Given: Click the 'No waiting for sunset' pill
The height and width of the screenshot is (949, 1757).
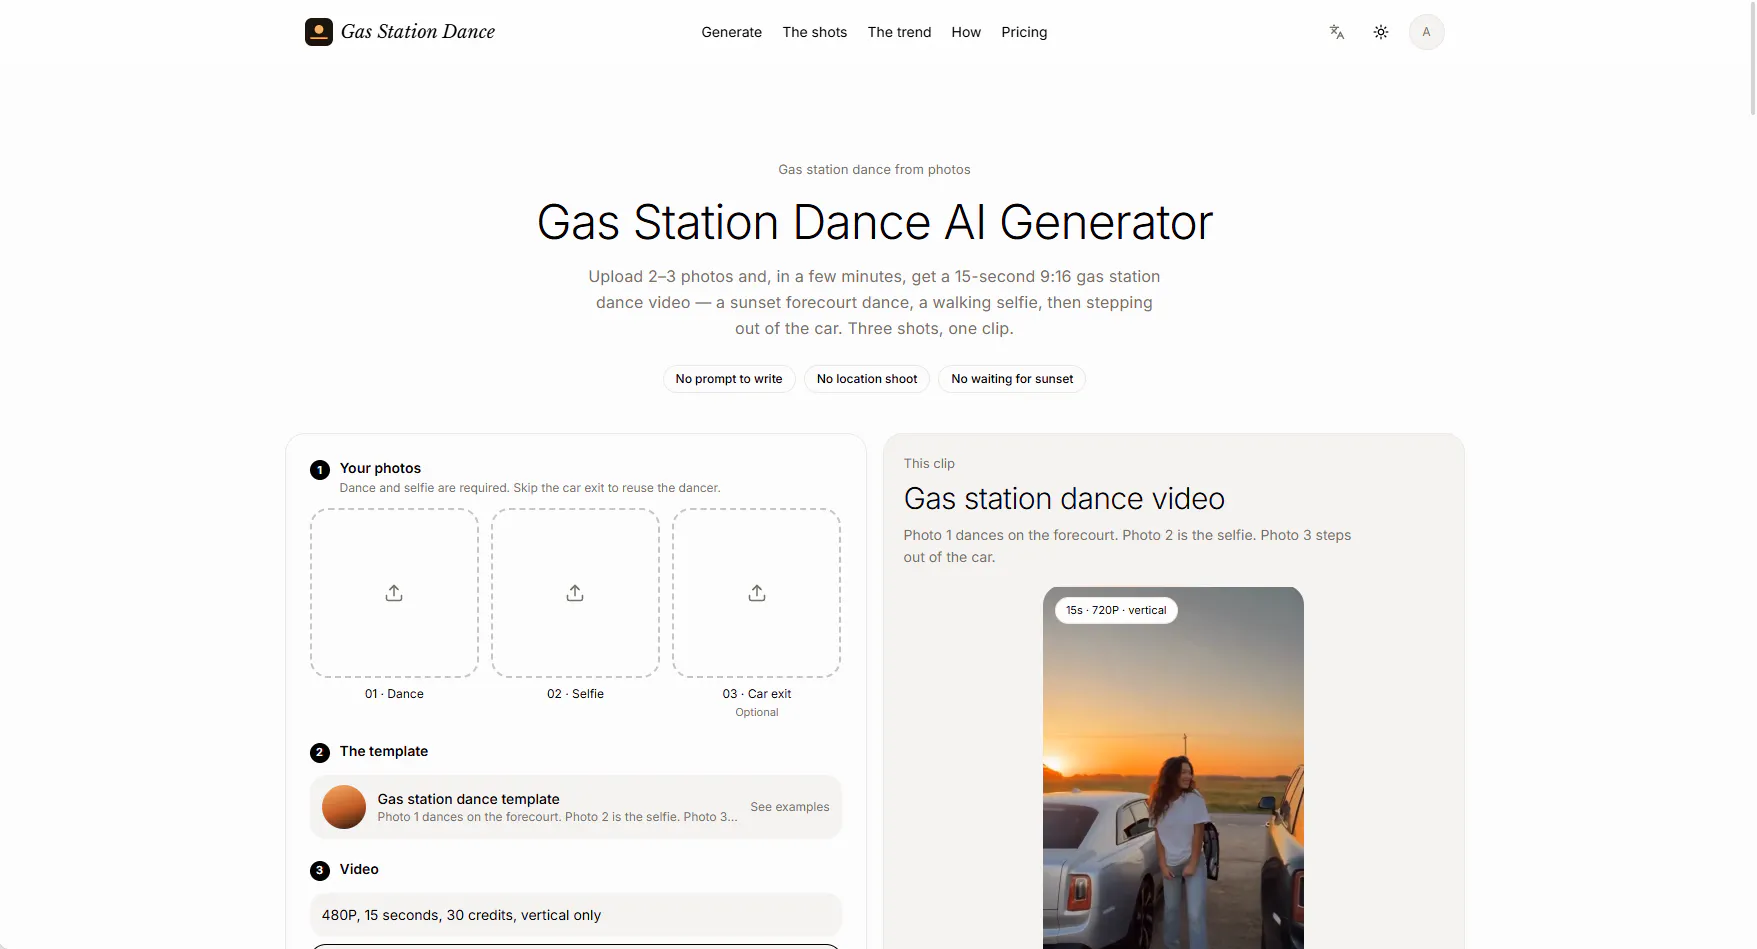Looking at the screenshot, I should [x=1012, y=379].
